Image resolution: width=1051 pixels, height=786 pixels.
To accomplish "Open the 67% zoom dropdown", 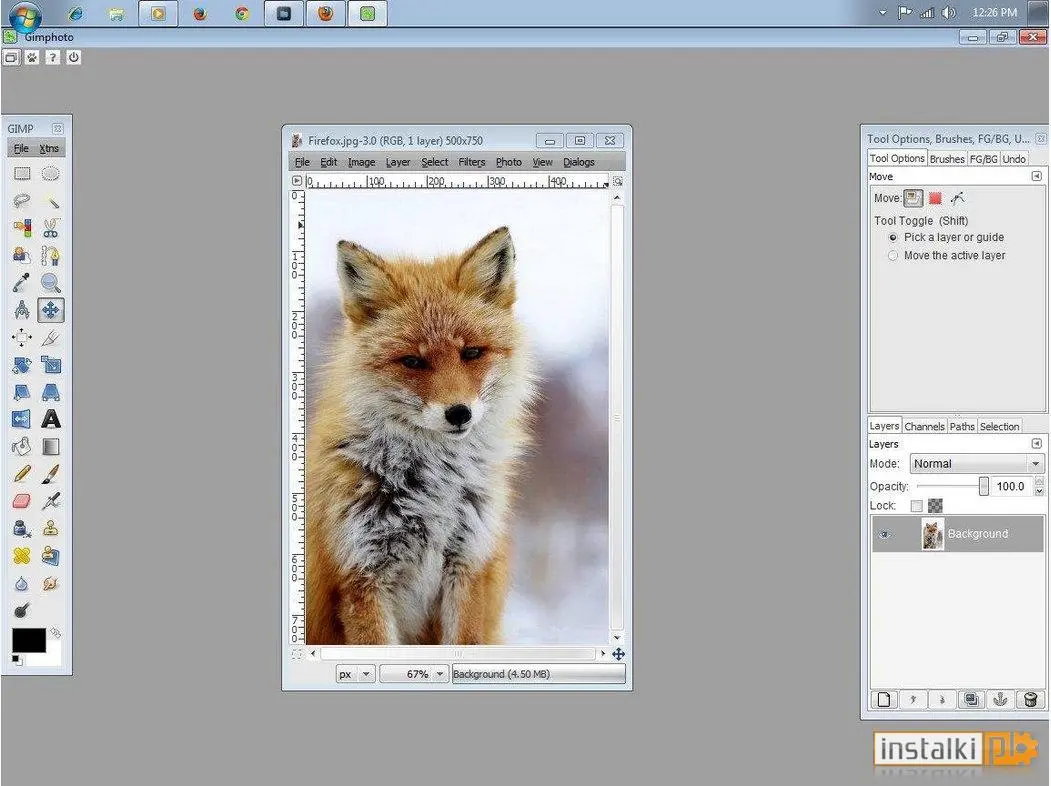I will pyautogui.click(x=413, y=674).
